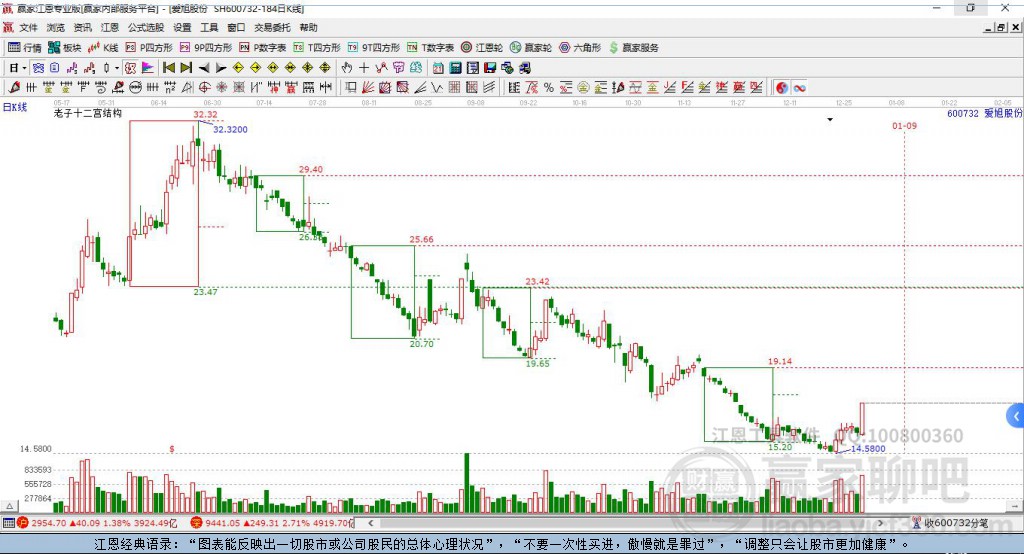Open the 文件 menu
This screenshot has width=1024, height=554.
click(x=28, y=27)
